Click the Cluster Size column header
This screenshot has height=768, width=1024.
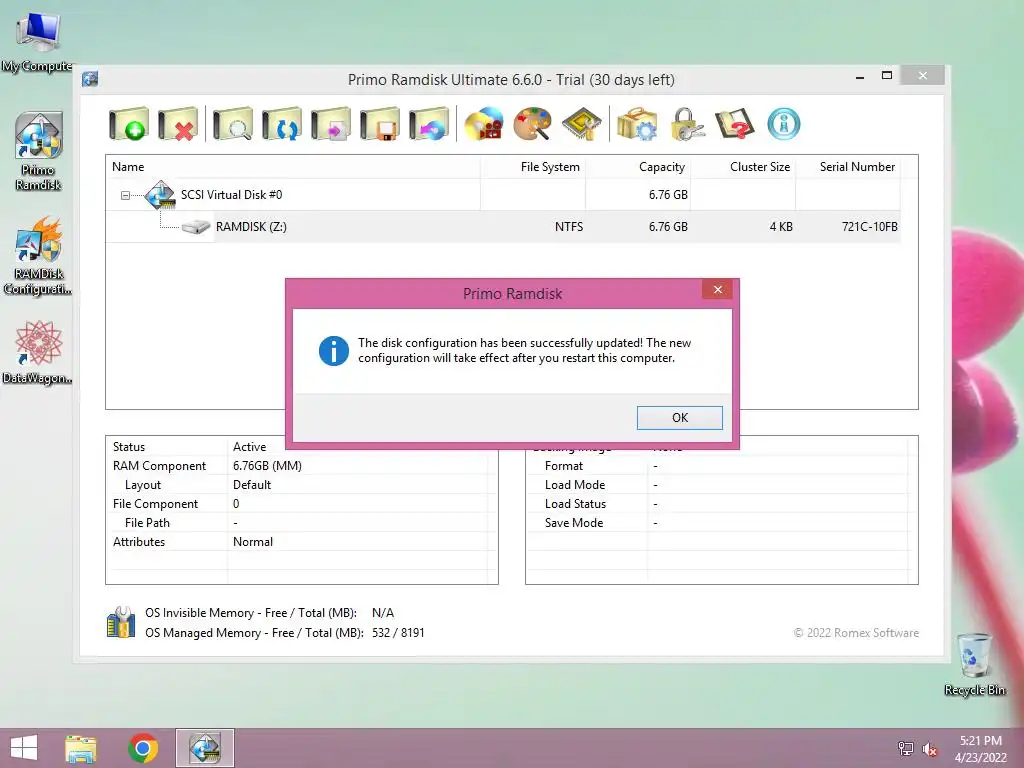click(x=743, y=167)
